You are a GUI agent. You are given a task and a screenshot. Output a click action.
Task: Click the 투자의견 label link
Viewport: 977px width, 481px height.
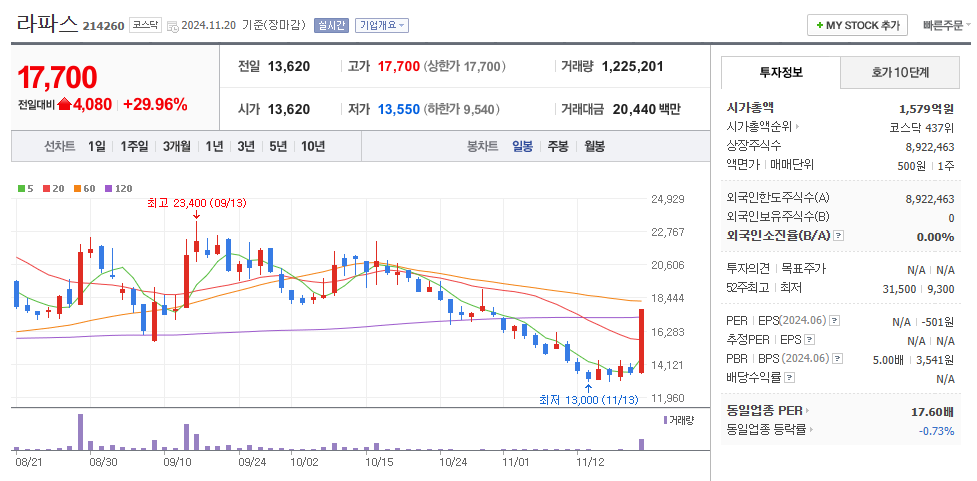coord(748,269)
